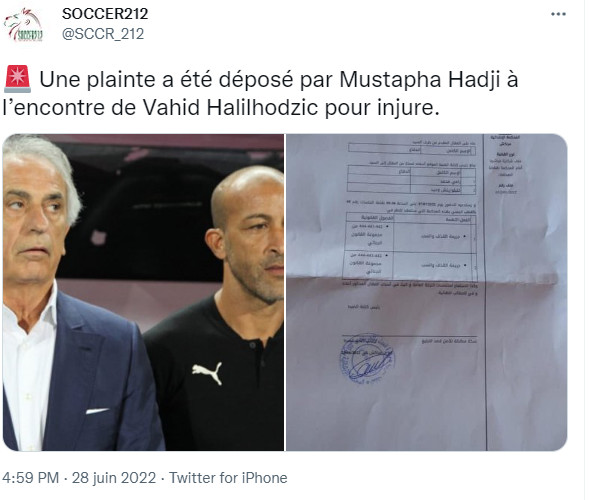Click the SOCCER212 display name
Screen dimensions: 589x500
[x=105, y=14]
